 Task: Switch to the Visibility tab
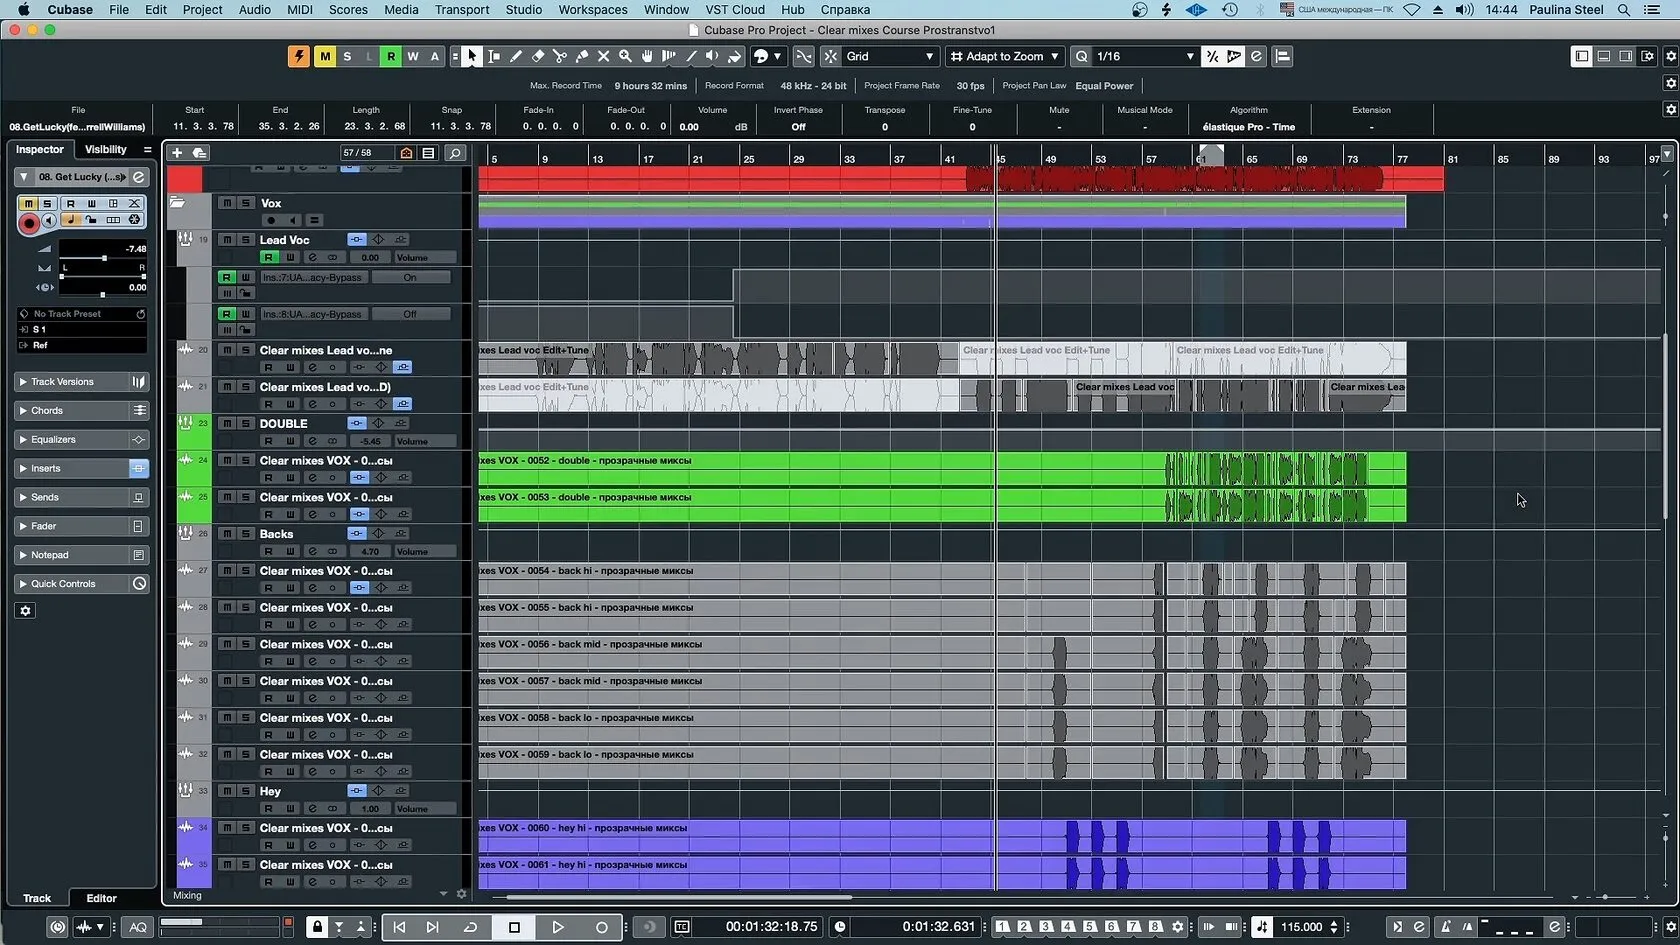[x=106, y=150]
